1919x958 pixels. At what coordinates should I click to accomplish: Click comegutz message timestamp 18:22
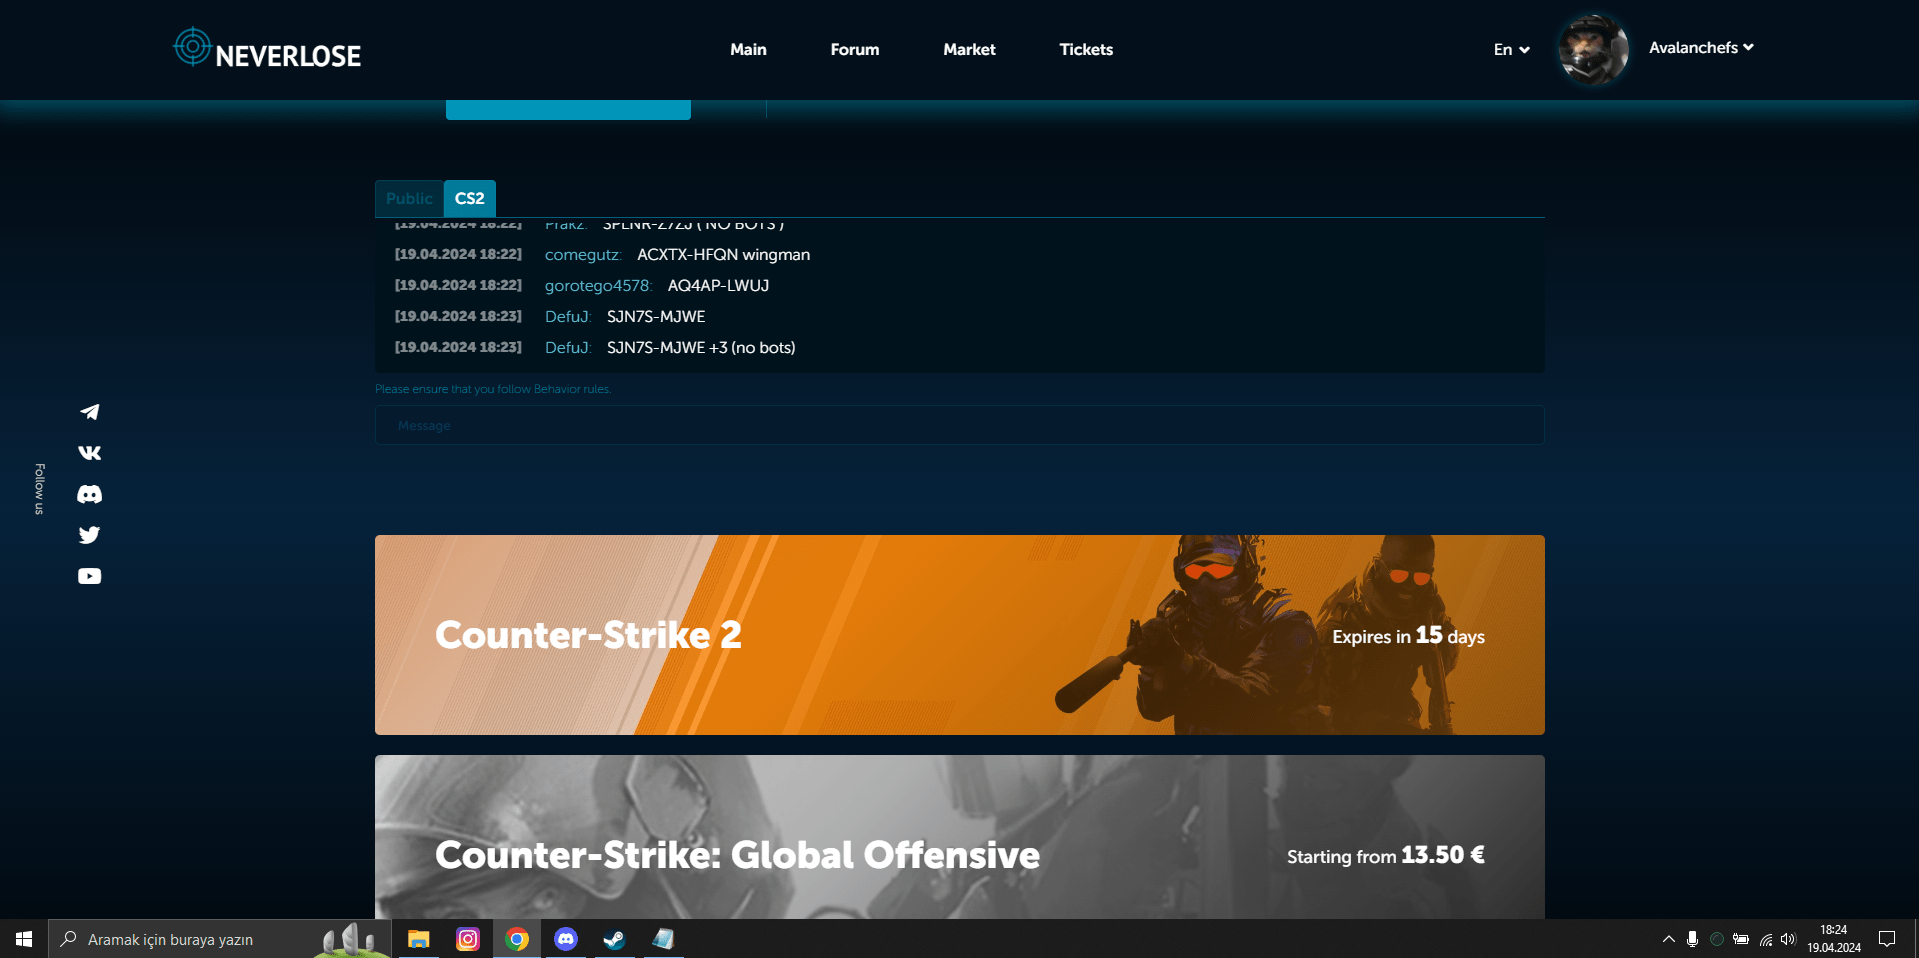(x=458, y=254)
